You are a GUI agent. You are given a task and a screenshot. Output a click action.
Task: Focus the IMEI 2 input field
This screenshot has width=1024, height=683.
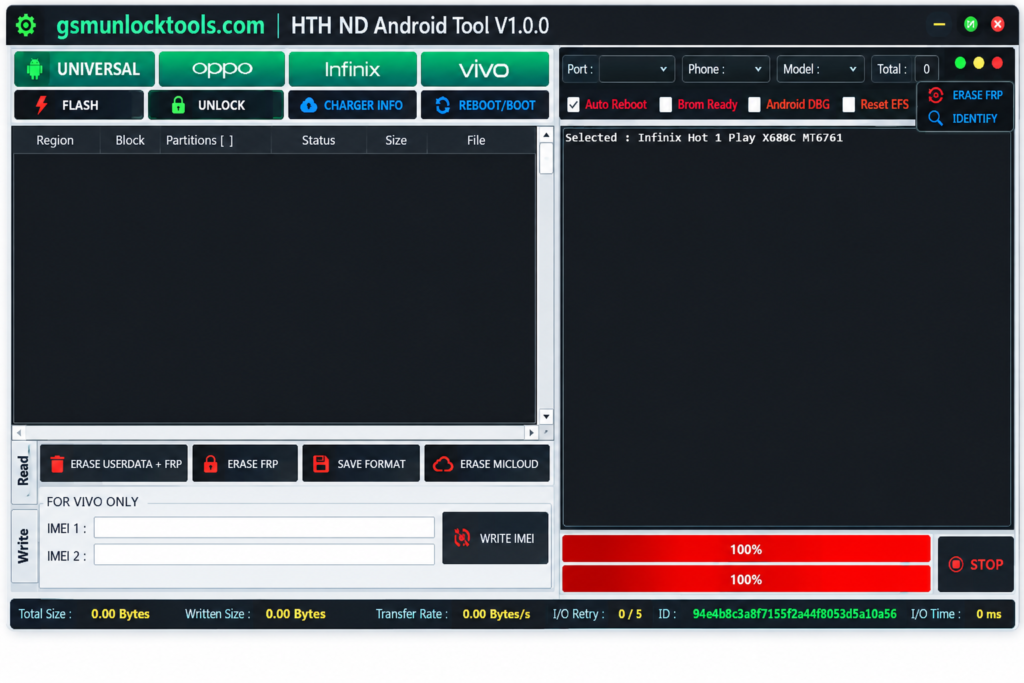click(x=264, y=555)
